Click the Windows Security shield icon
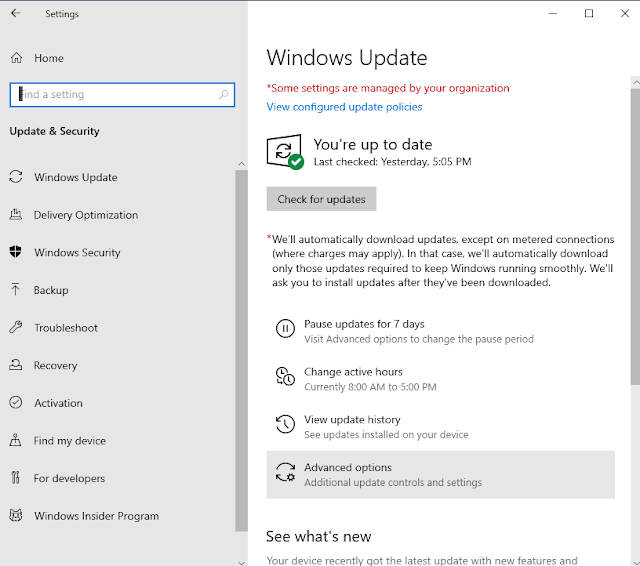 16,252
